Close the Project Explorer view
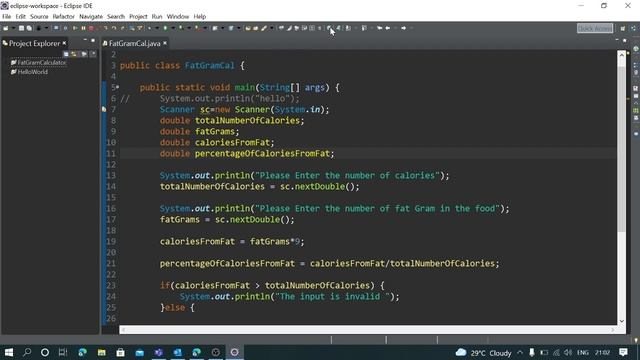Screen dimensions: 640x360 pos(64,43)
